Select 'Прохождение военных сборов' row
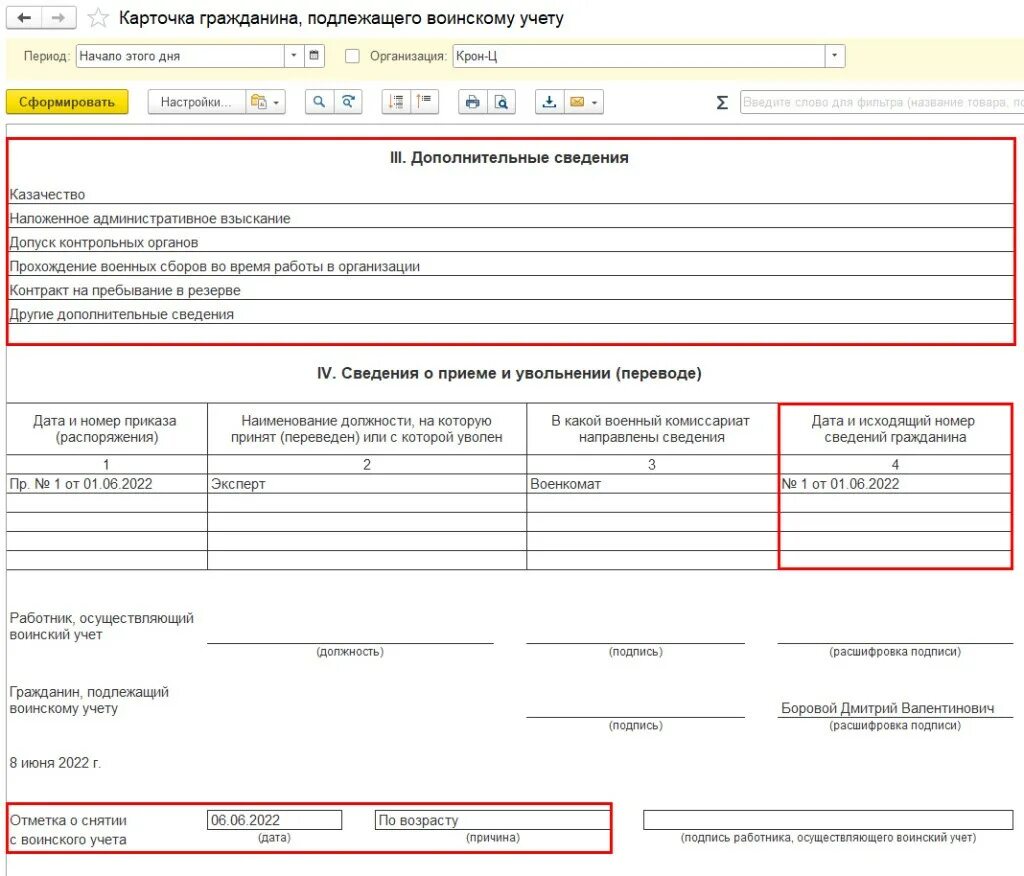The width and height of the screenshot is (1024, 876). click(511, 266)
